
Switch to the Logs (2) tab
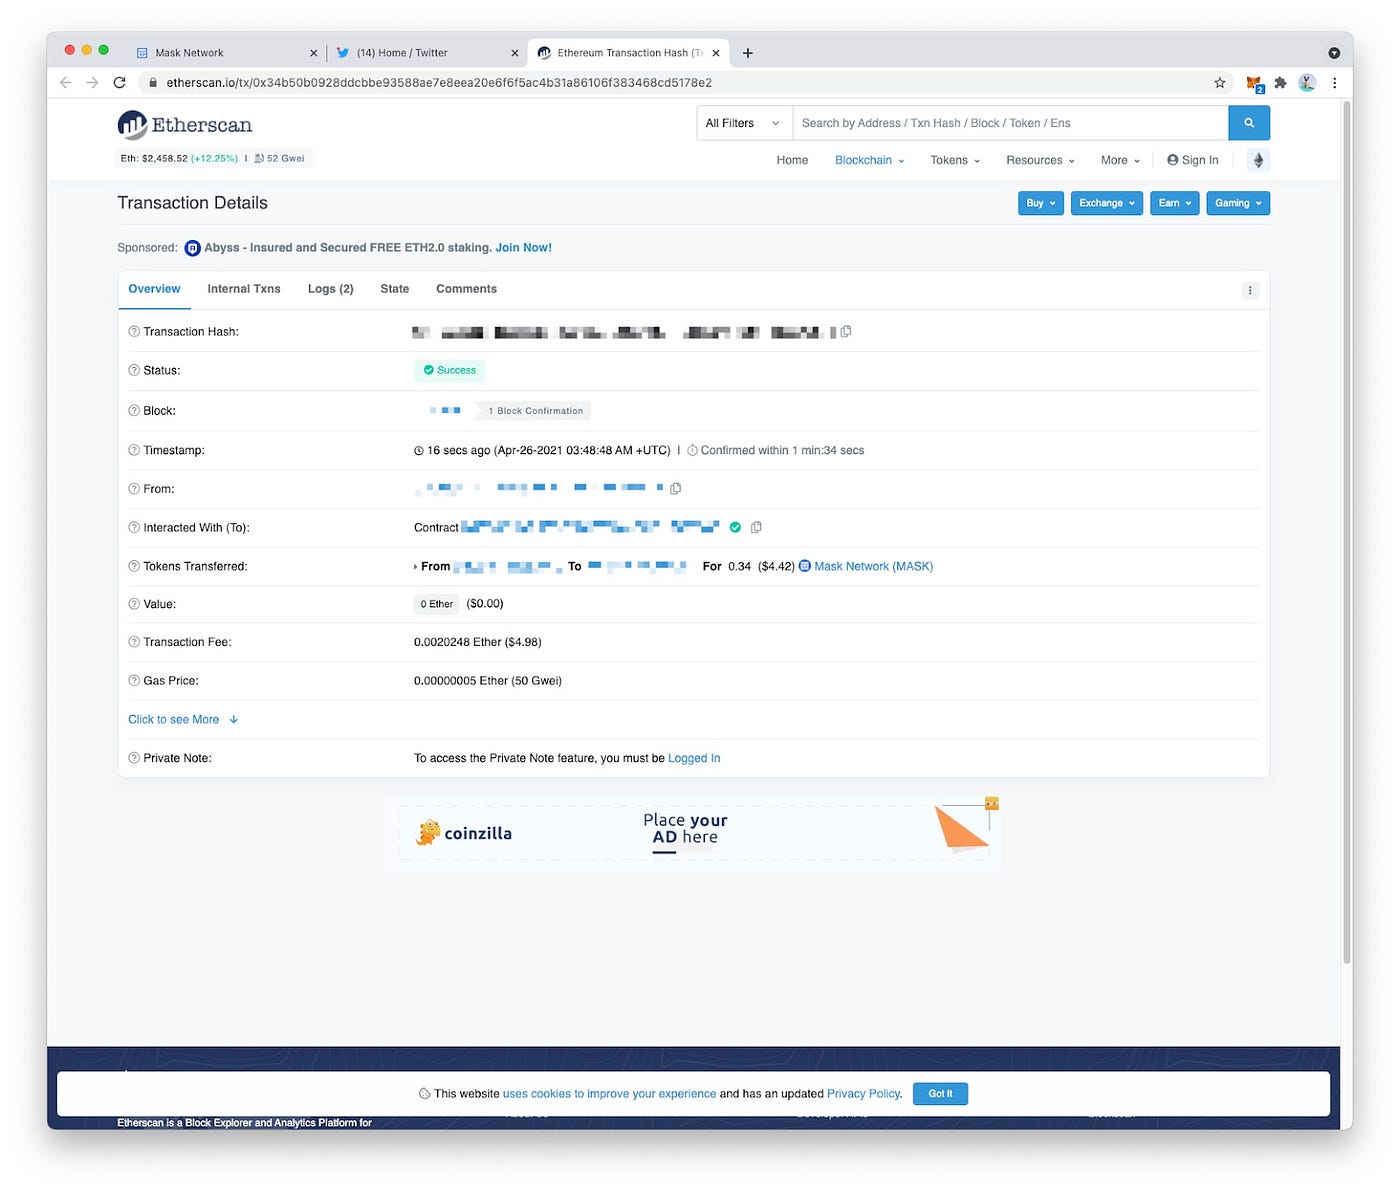(331, 289)
